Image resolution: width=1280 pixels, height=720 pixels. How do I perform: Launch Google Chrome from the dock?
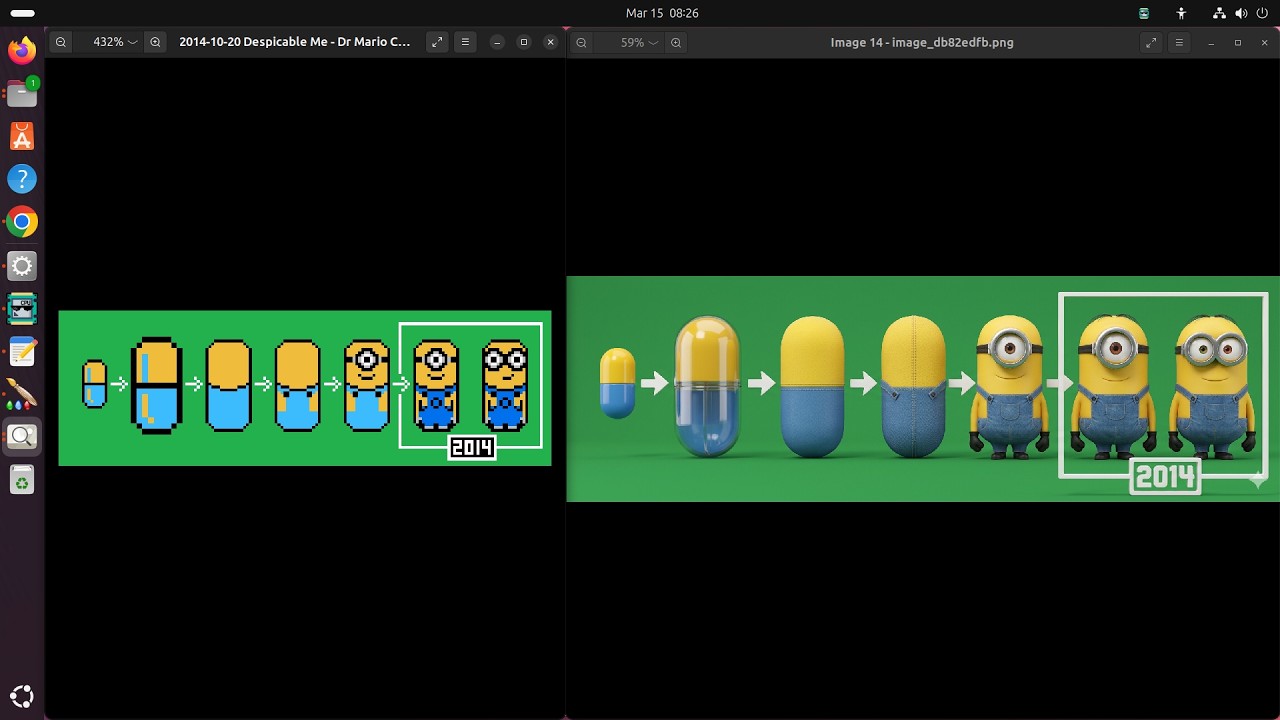click(22, 222)
